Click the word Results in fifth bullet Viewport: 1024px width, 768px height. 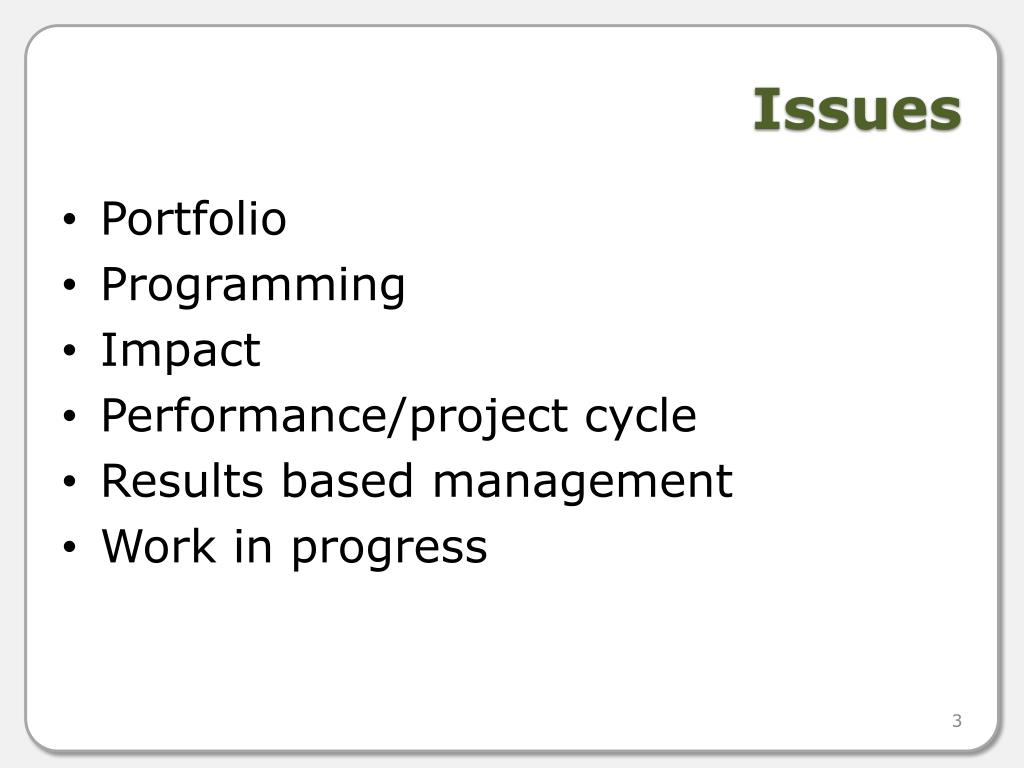pos(183,481)
